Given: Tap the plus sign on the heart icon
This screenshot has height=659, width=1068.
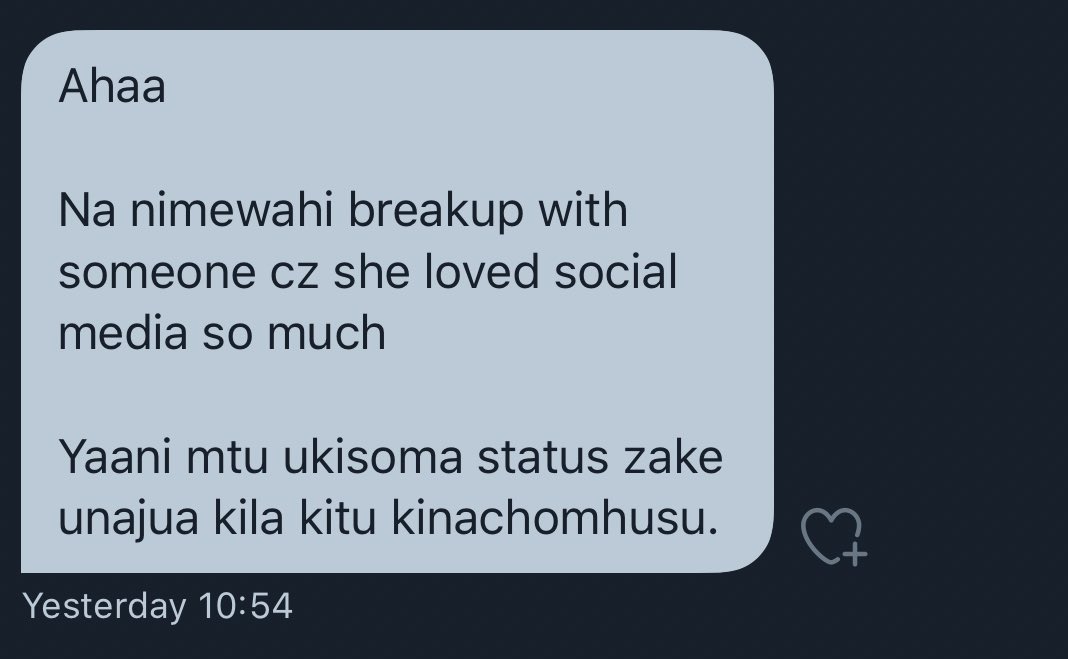Looking at the screenshot, I should (x=854, y=554).
